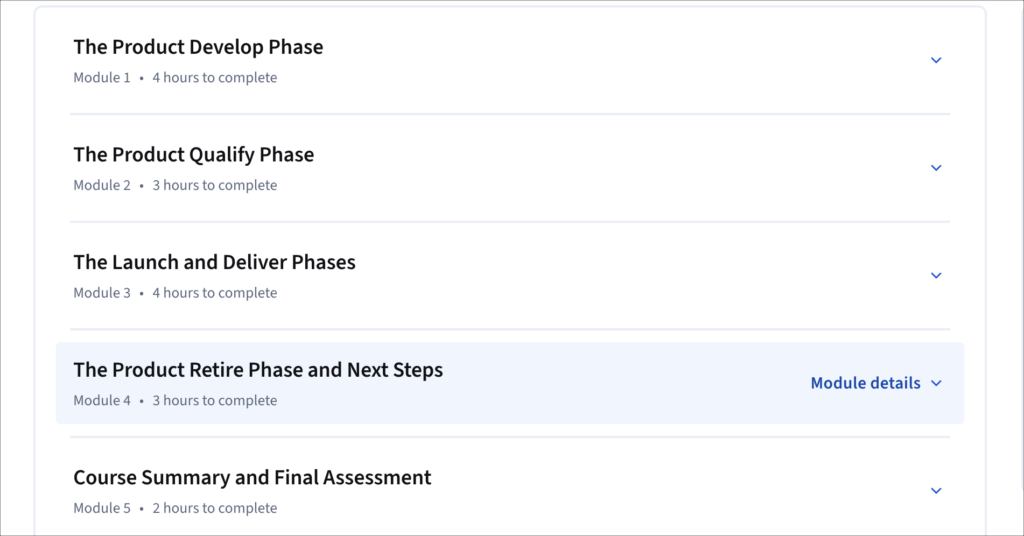1024x536 pixels.
Task: Expand Course Summary and Final Assessment chevron
Action: 936,491
